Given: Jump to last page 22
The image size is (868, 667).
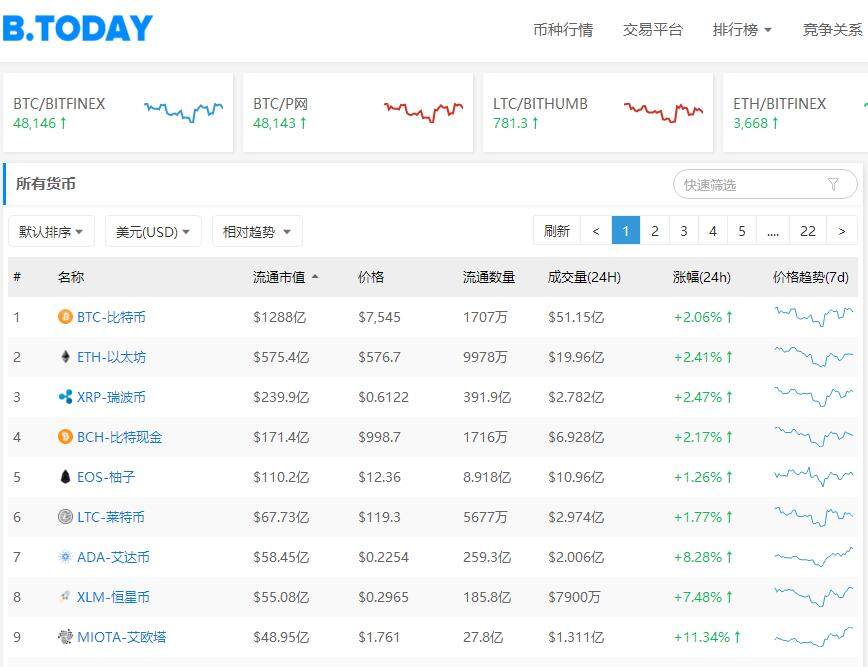Looking at the screenshot, I should tap(808, 230).
